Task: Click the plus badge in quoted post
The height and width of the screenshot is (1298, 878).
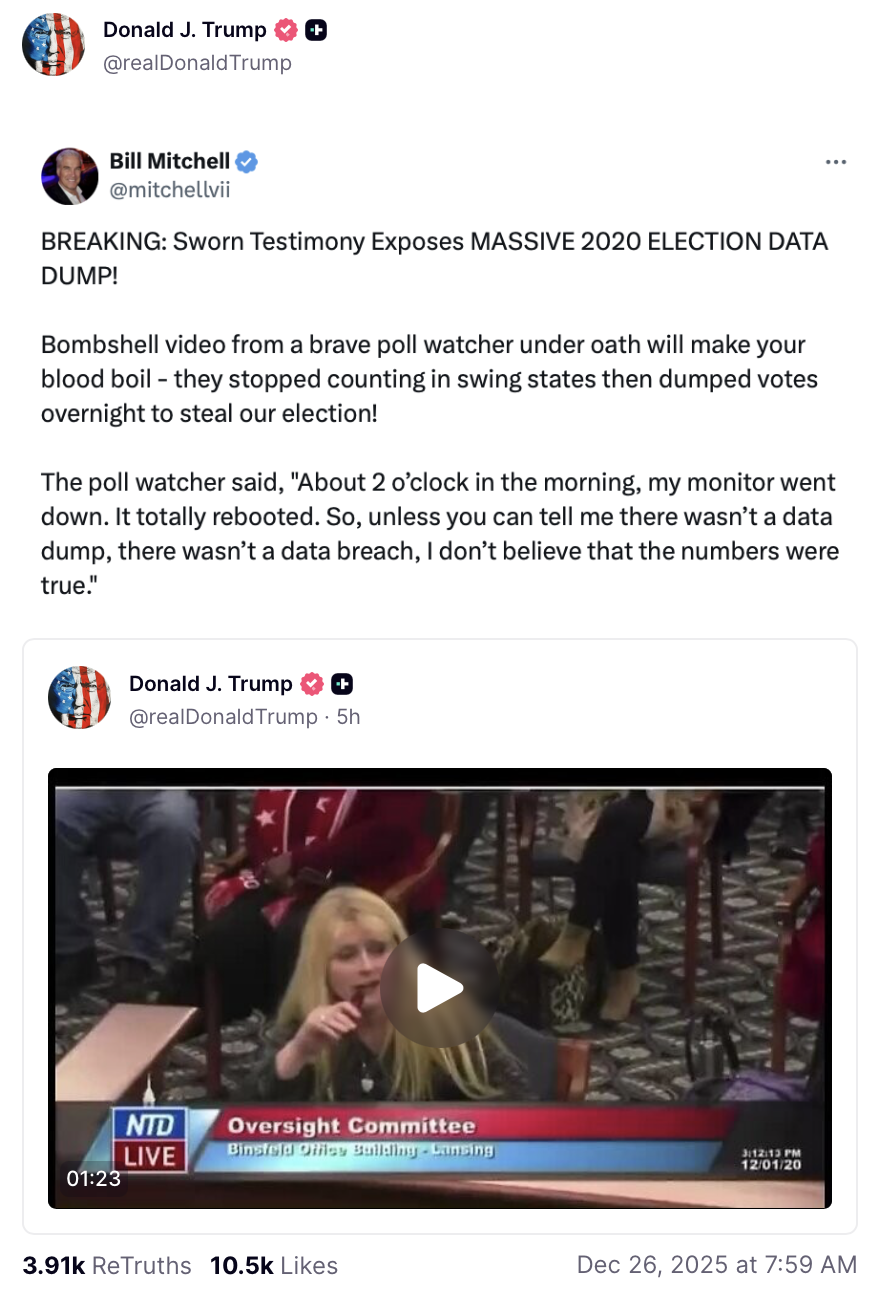Action: 342,684
